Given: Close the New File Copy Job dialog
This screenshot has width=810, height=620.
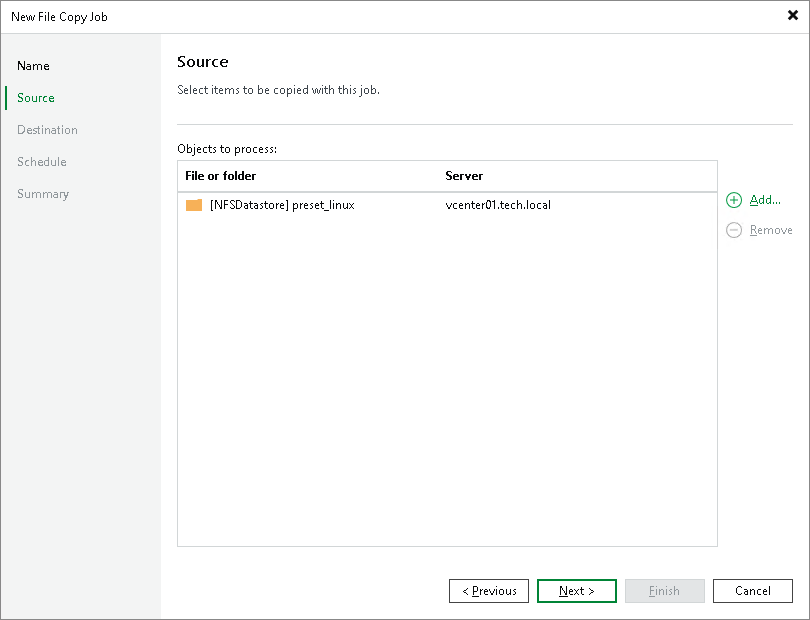Looking at the screenshot, I should click(x=792, y=16).
